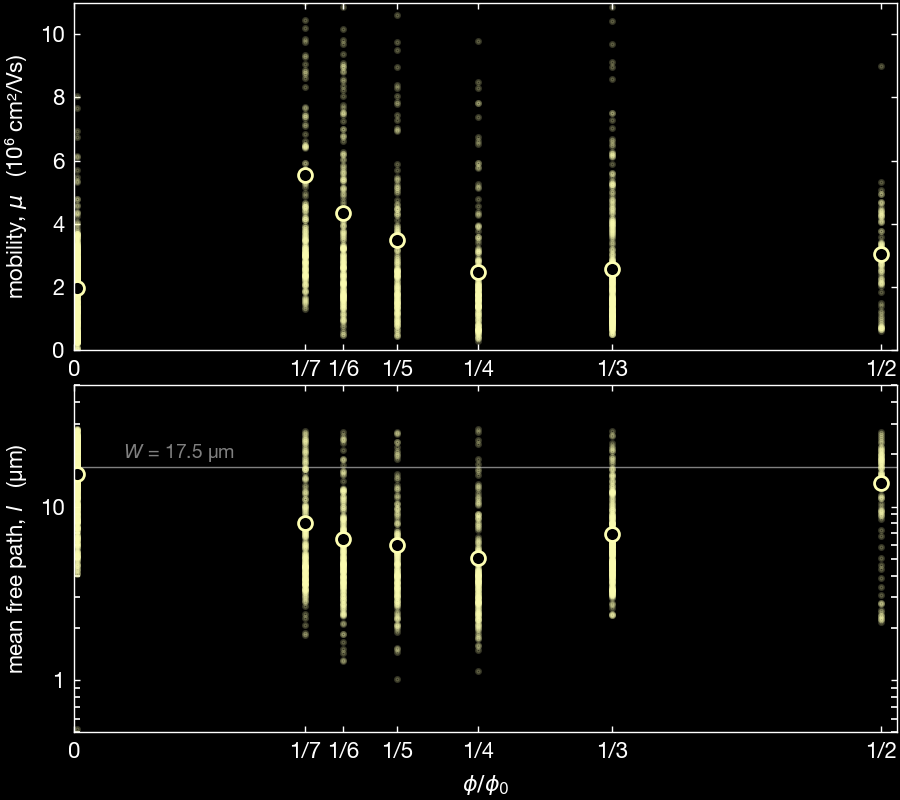Click the 1/6 tick label under top plot

344,368
